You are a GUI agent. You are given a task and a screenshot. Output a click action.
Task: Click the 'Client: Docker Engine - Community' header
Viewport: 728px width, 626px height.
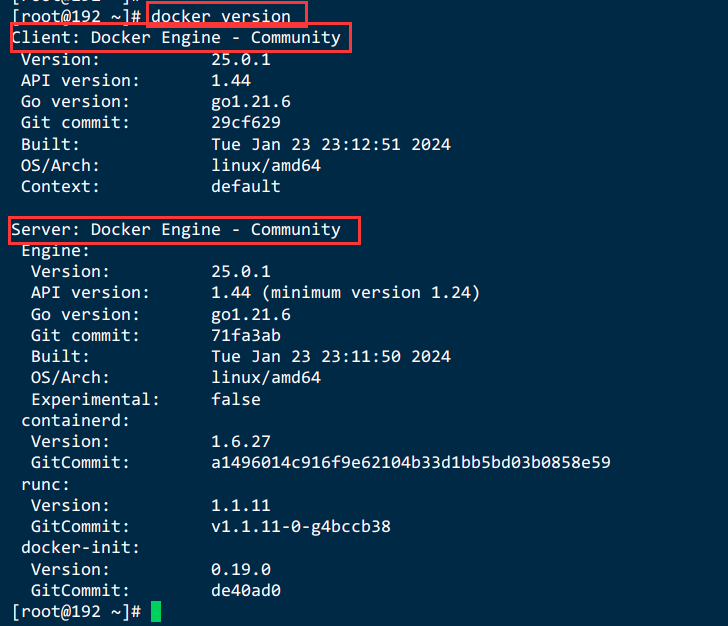(x=176, y=38)
